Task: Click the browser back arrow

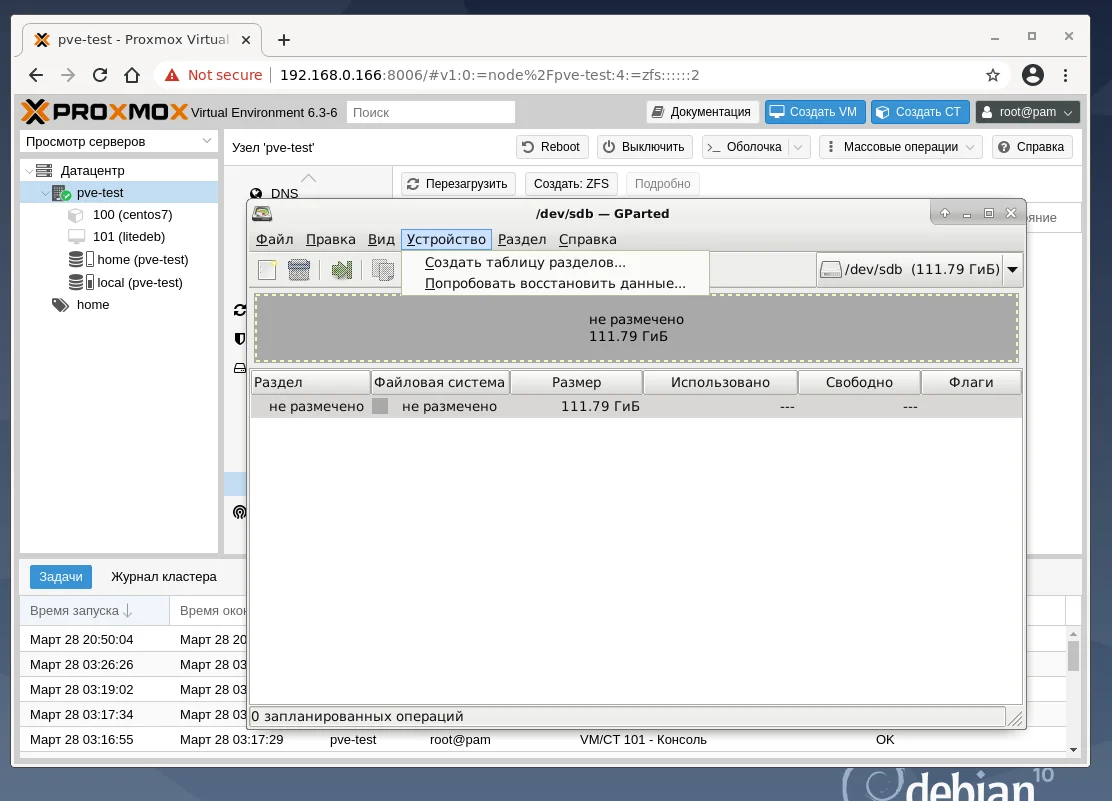Action: tap(35, 75)
